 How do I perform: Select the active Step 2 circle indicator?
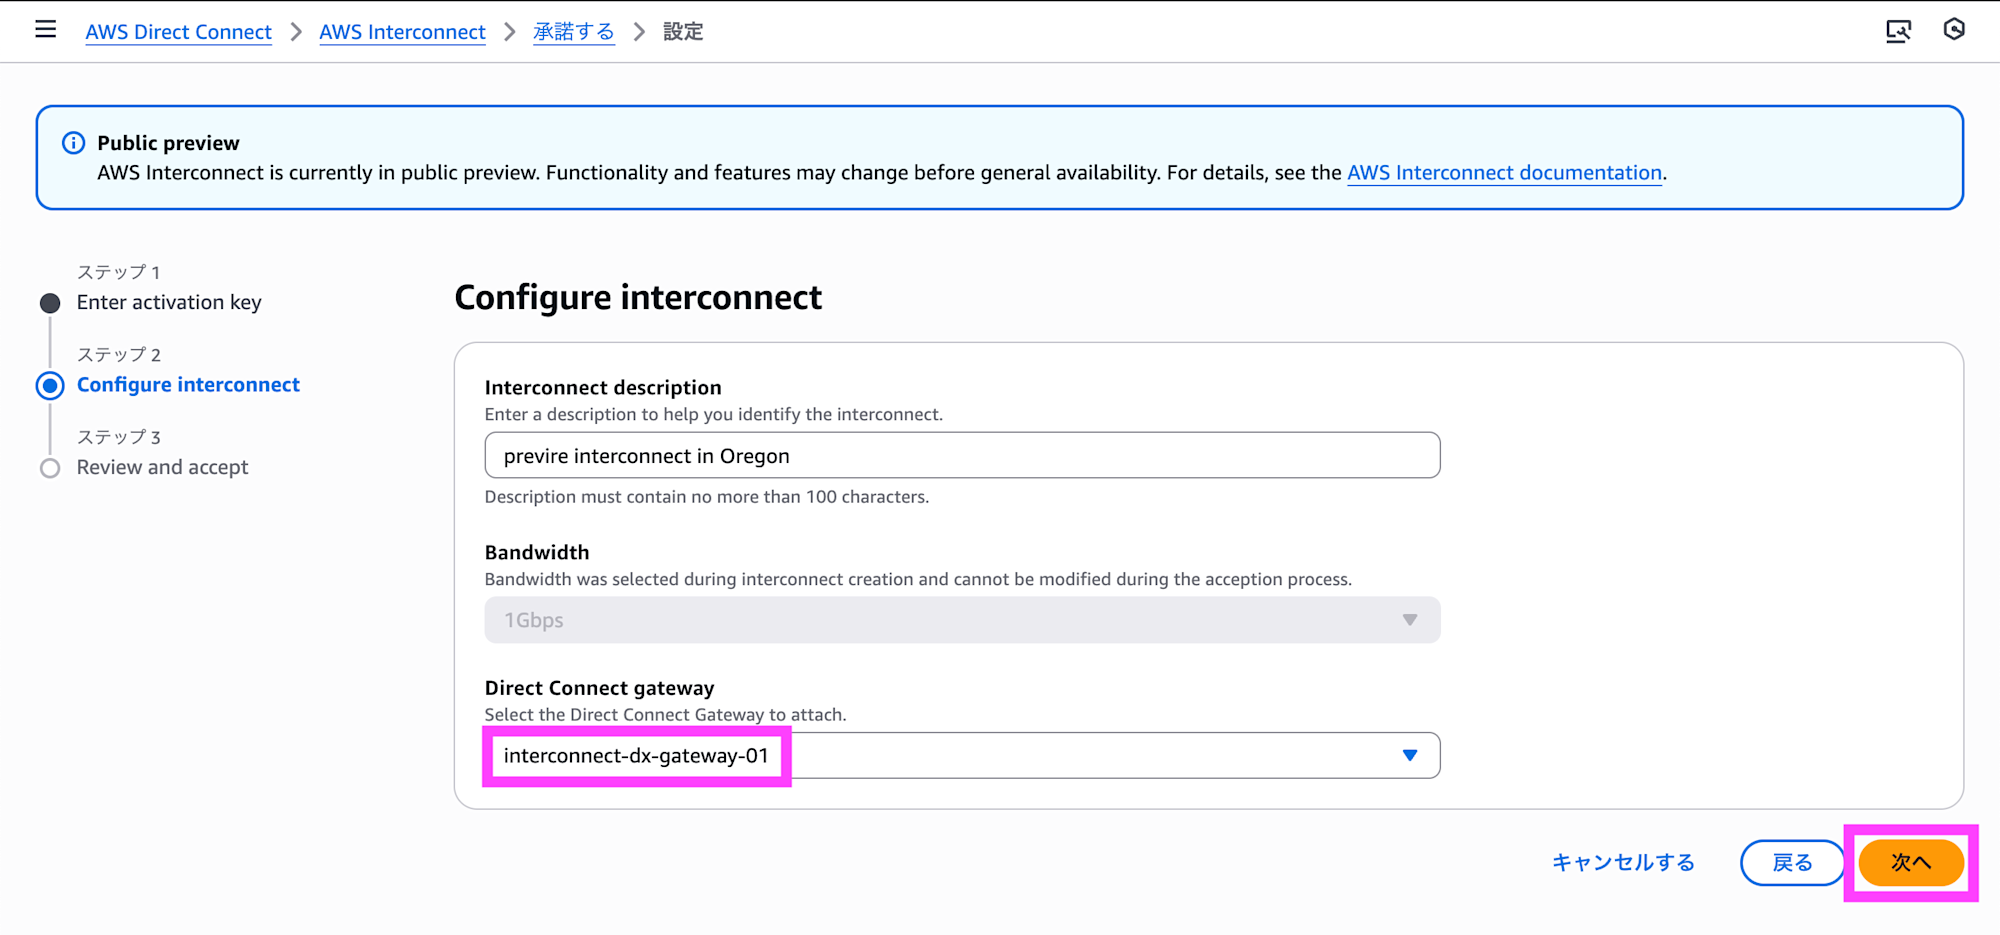50,386
